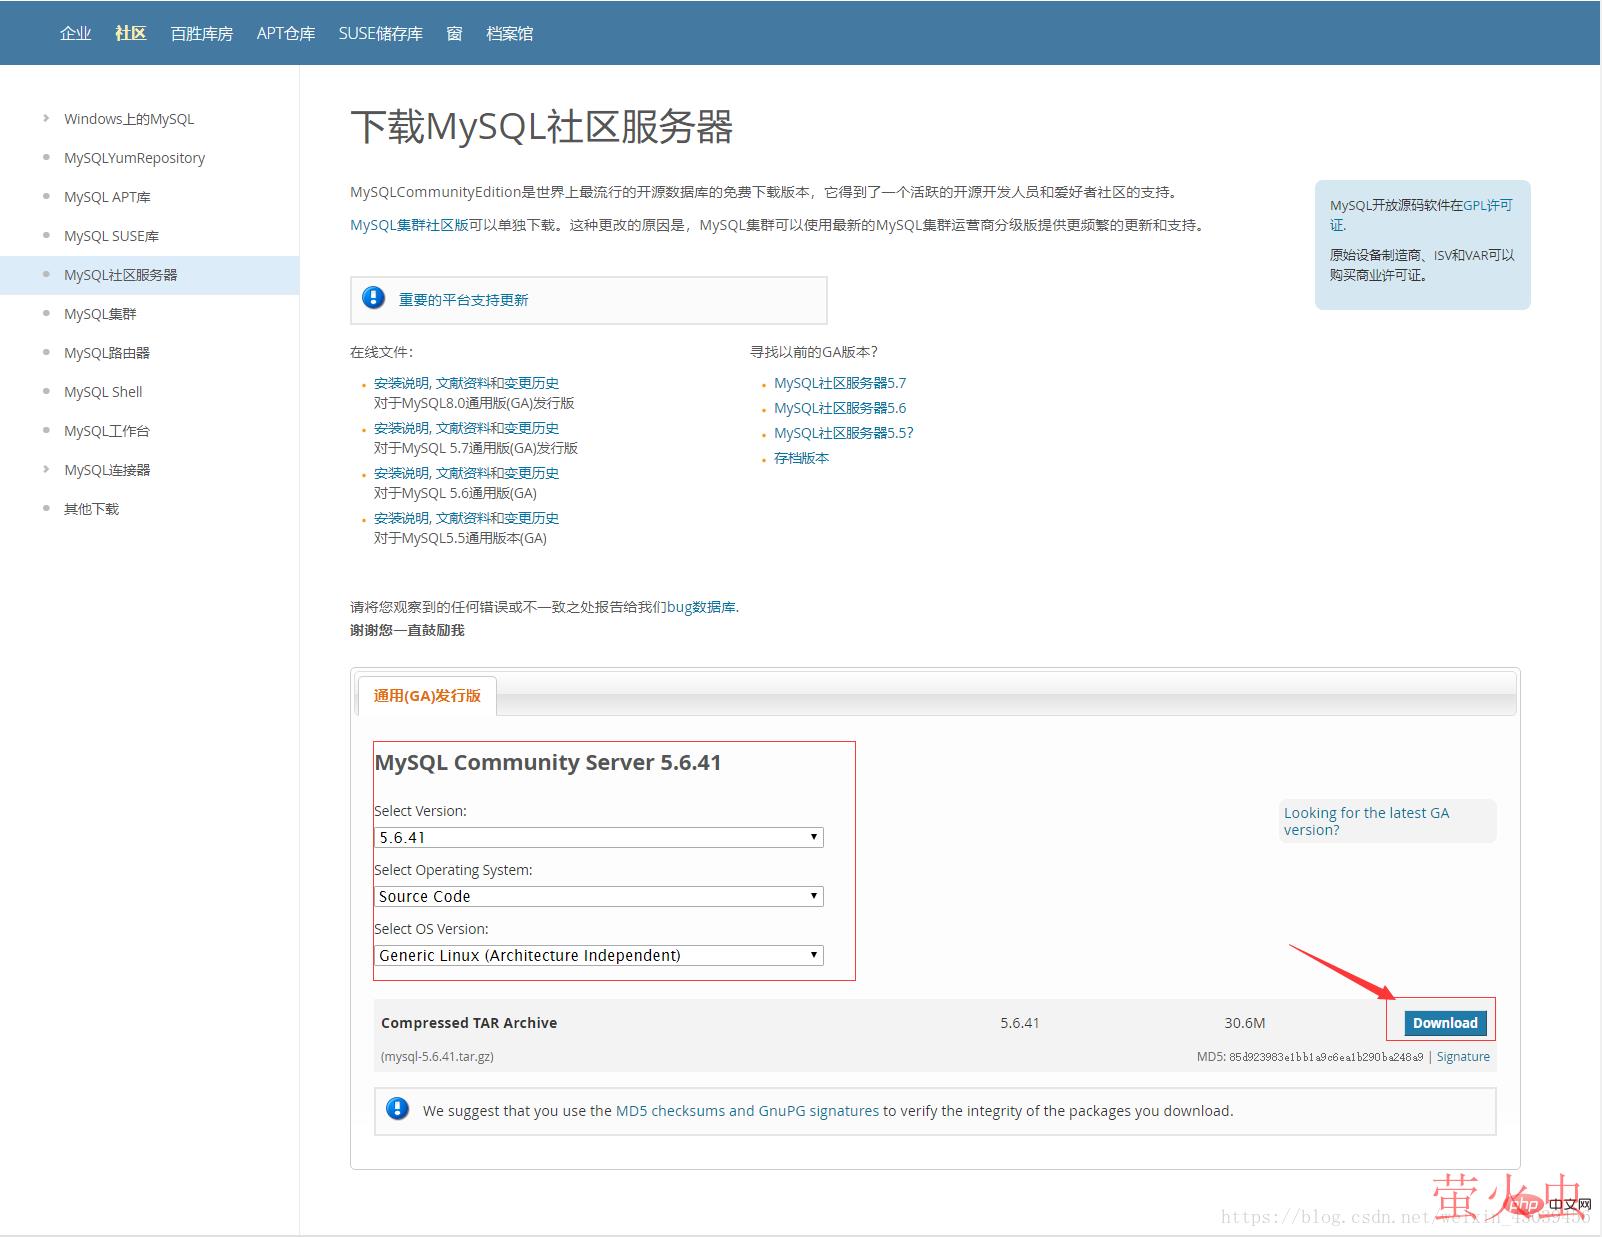Click the blue alert icon beside 重要的平台支持更新

(x=373, y=298)
